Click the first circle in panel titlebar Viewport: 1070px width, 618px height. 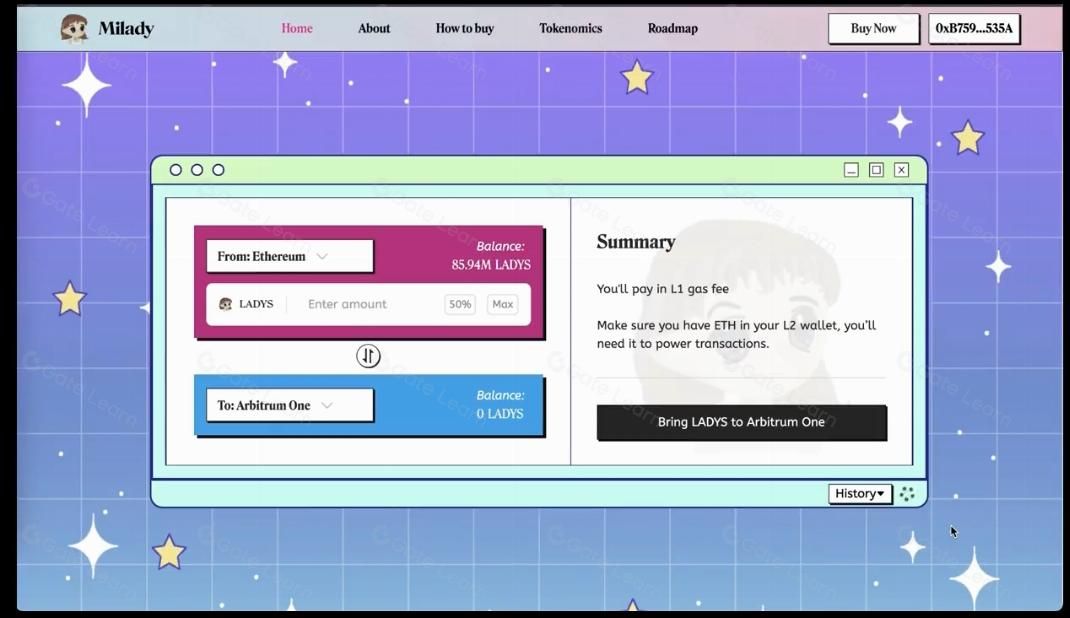175,170
